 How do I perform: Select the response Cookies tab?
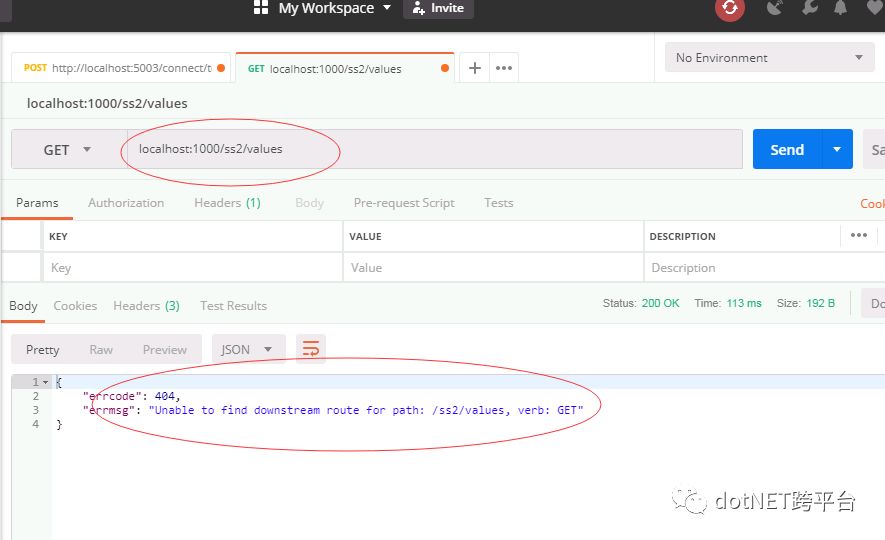point(75,306)
